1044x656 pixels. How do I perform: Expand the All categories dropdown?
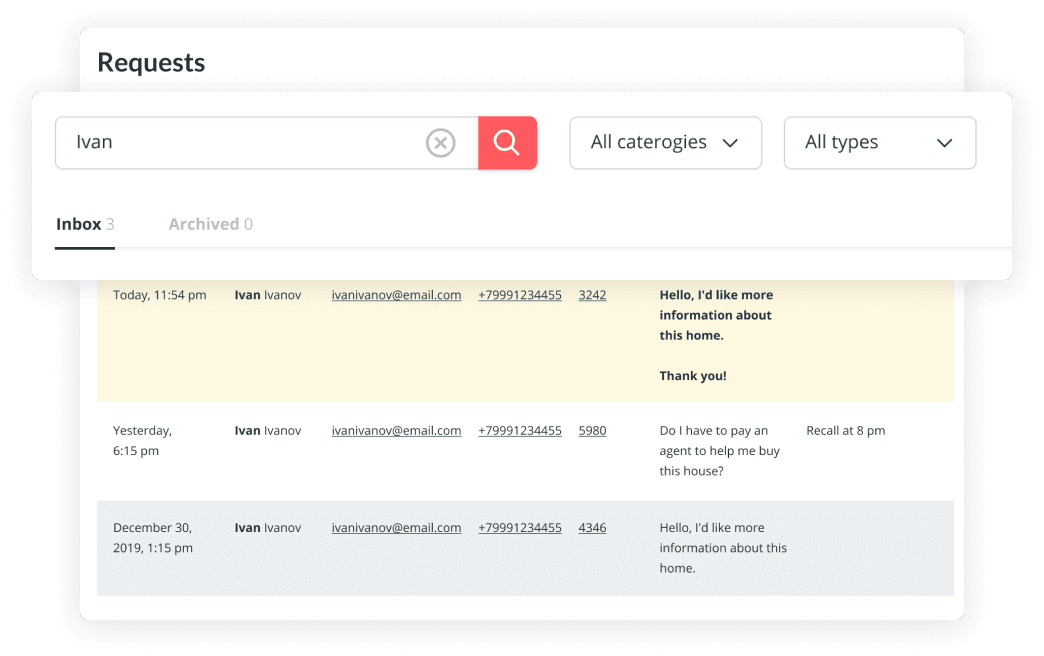tap(665, 143)
